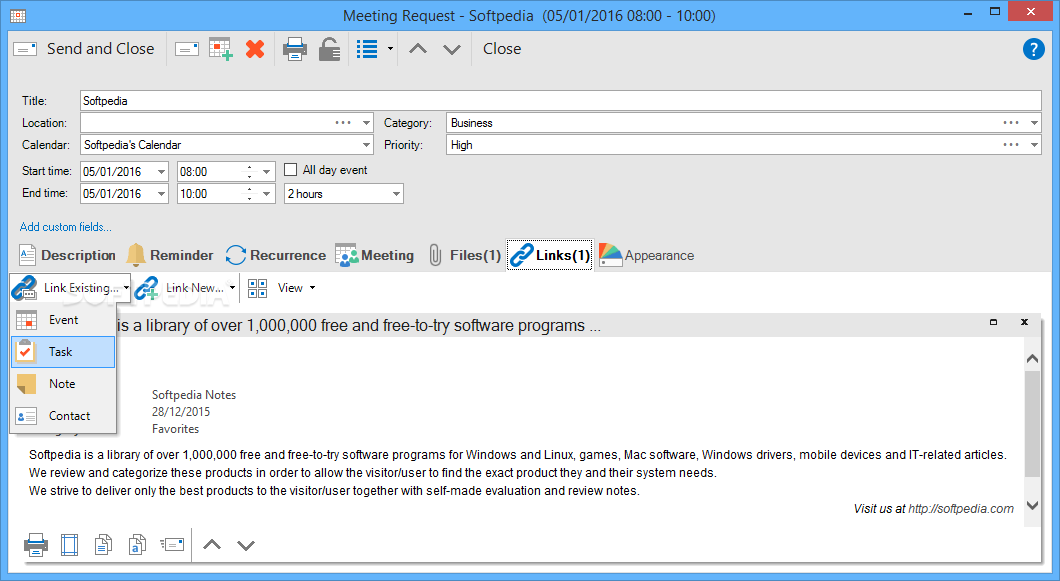Expand the Location dropdown
This screenshot has width=1060, height=581.
(x=366, y=123)
